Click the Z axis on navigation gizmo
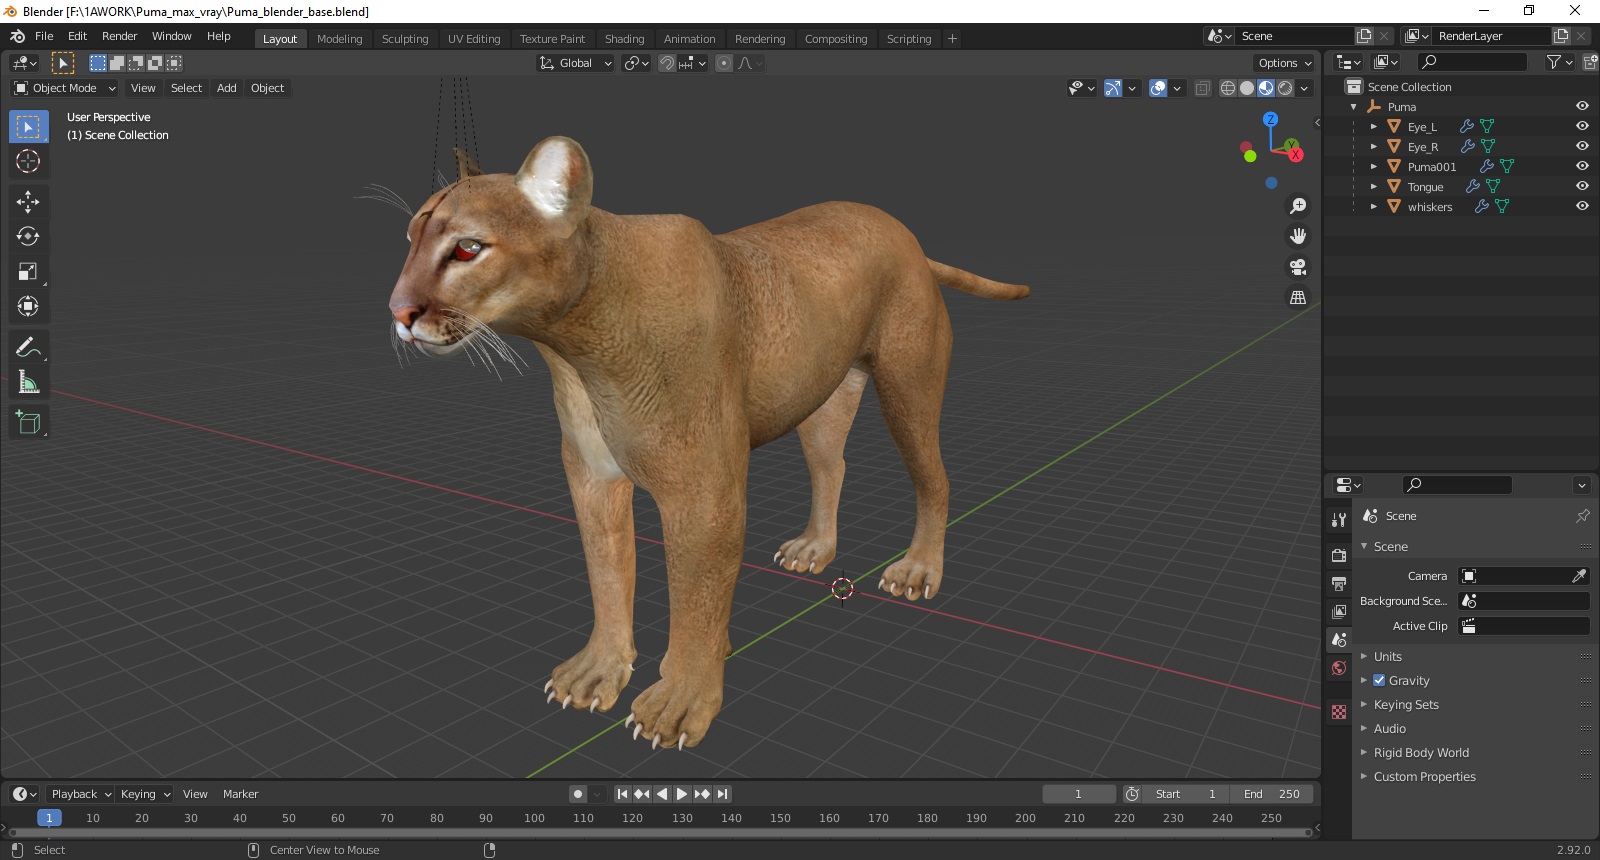The height and width of the screenshot is (860, 1600). [1270, 119]
